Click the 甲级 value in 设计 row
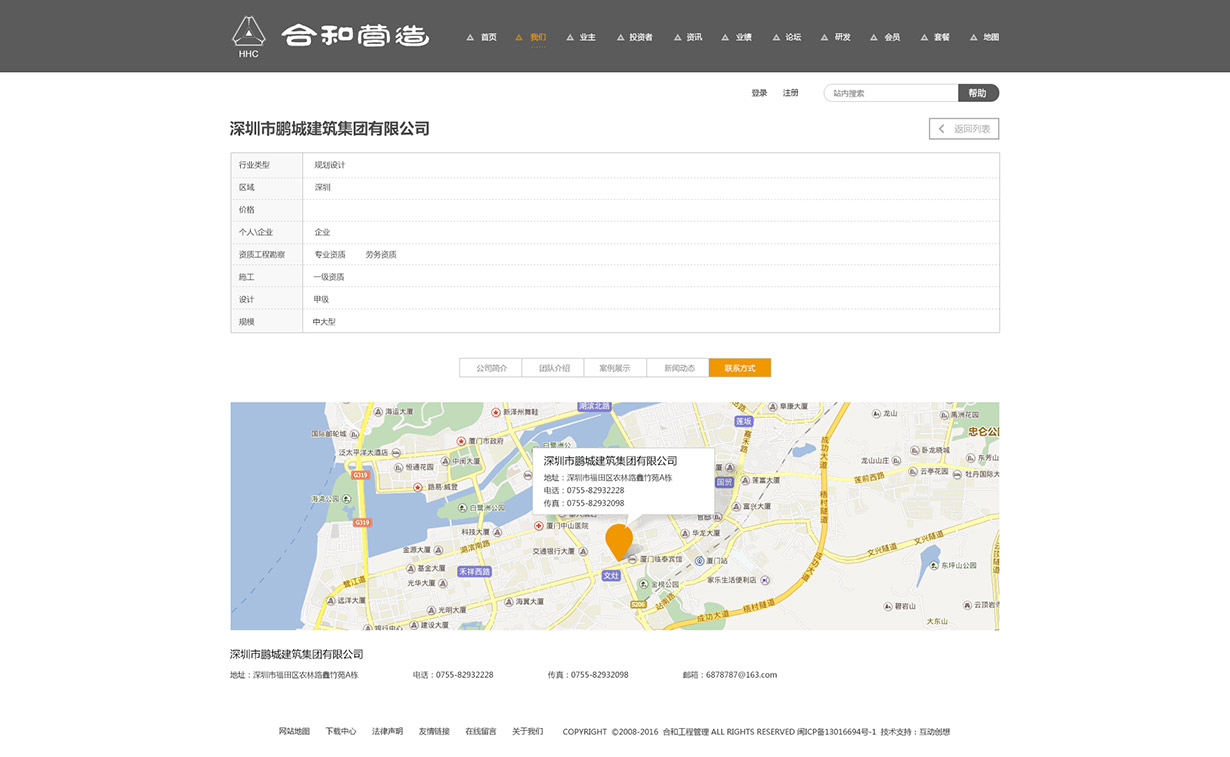Viewport: 1230px width, 757px height. 321,300
